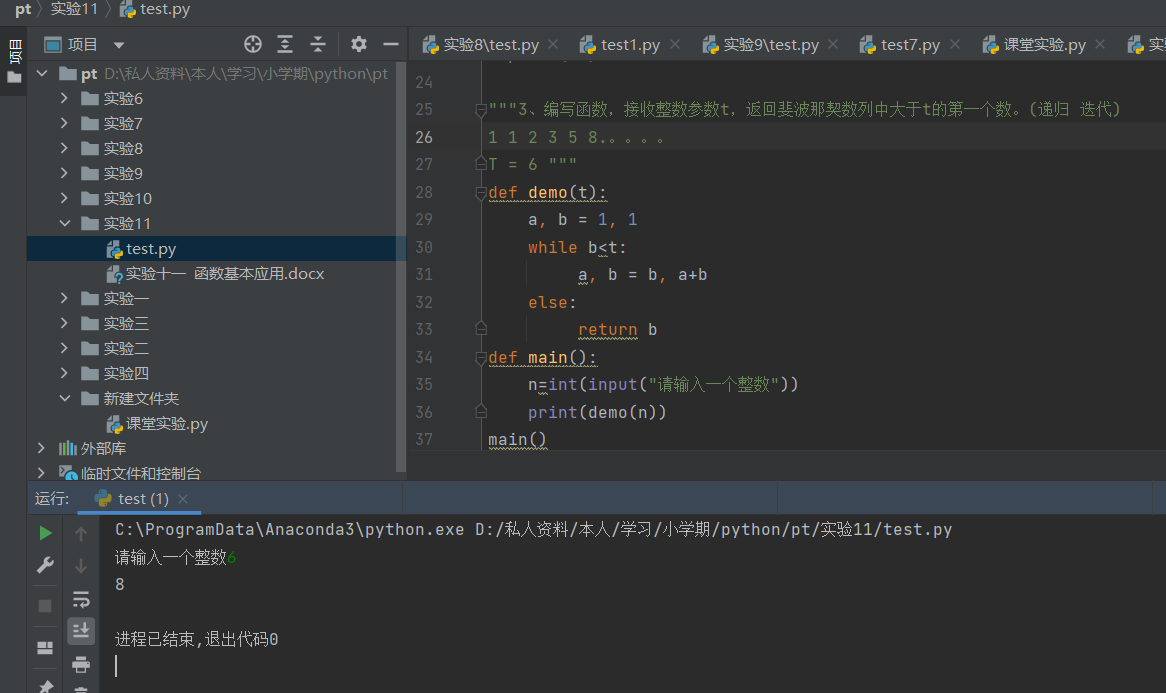
Task: Expand the 实验二 folder
Action: [65, 348]
